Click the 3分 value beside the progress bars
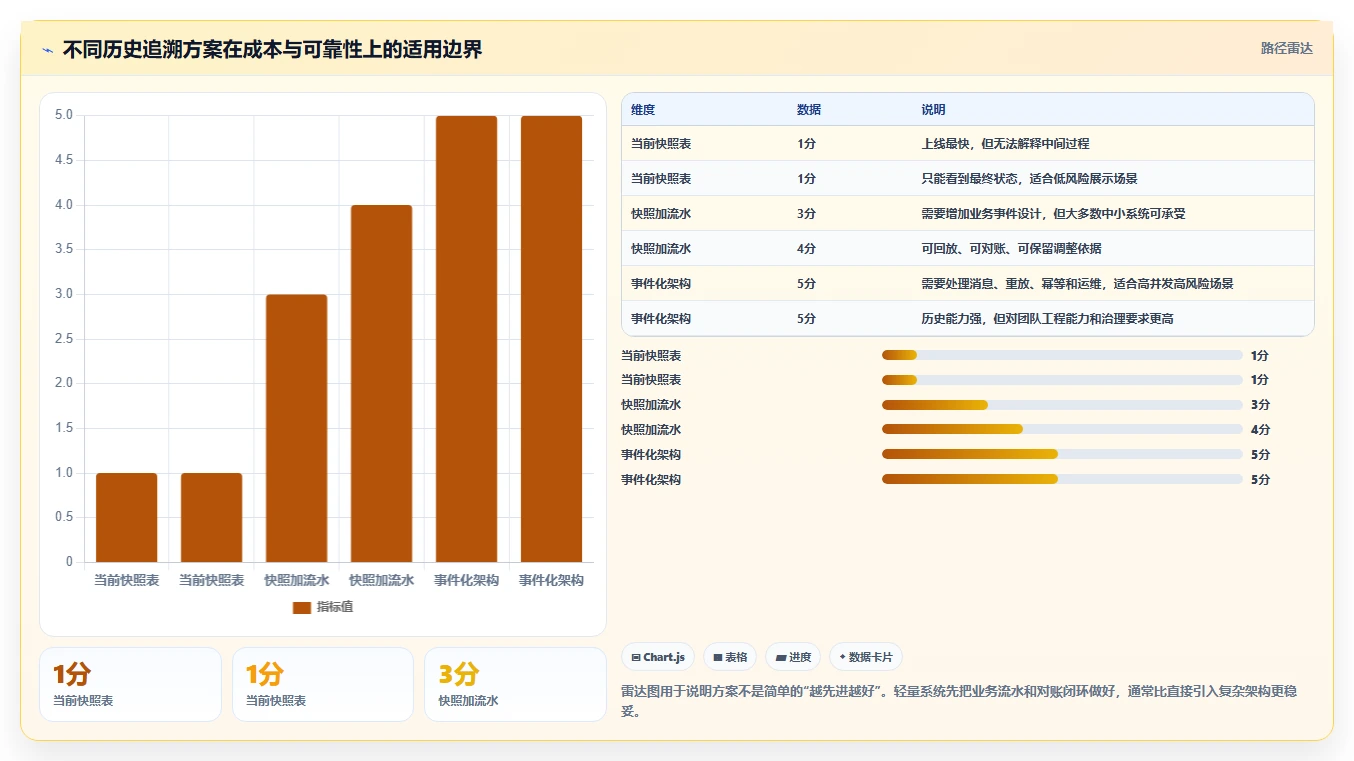This screenshot has height=761, width=1354. (1260, 405)
